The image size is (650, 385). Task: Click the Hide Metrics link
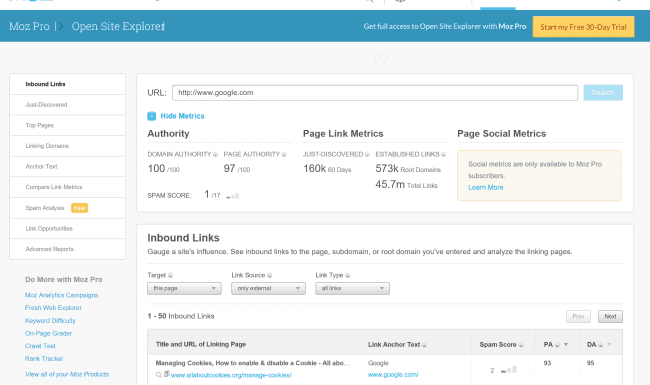point(182,116)
